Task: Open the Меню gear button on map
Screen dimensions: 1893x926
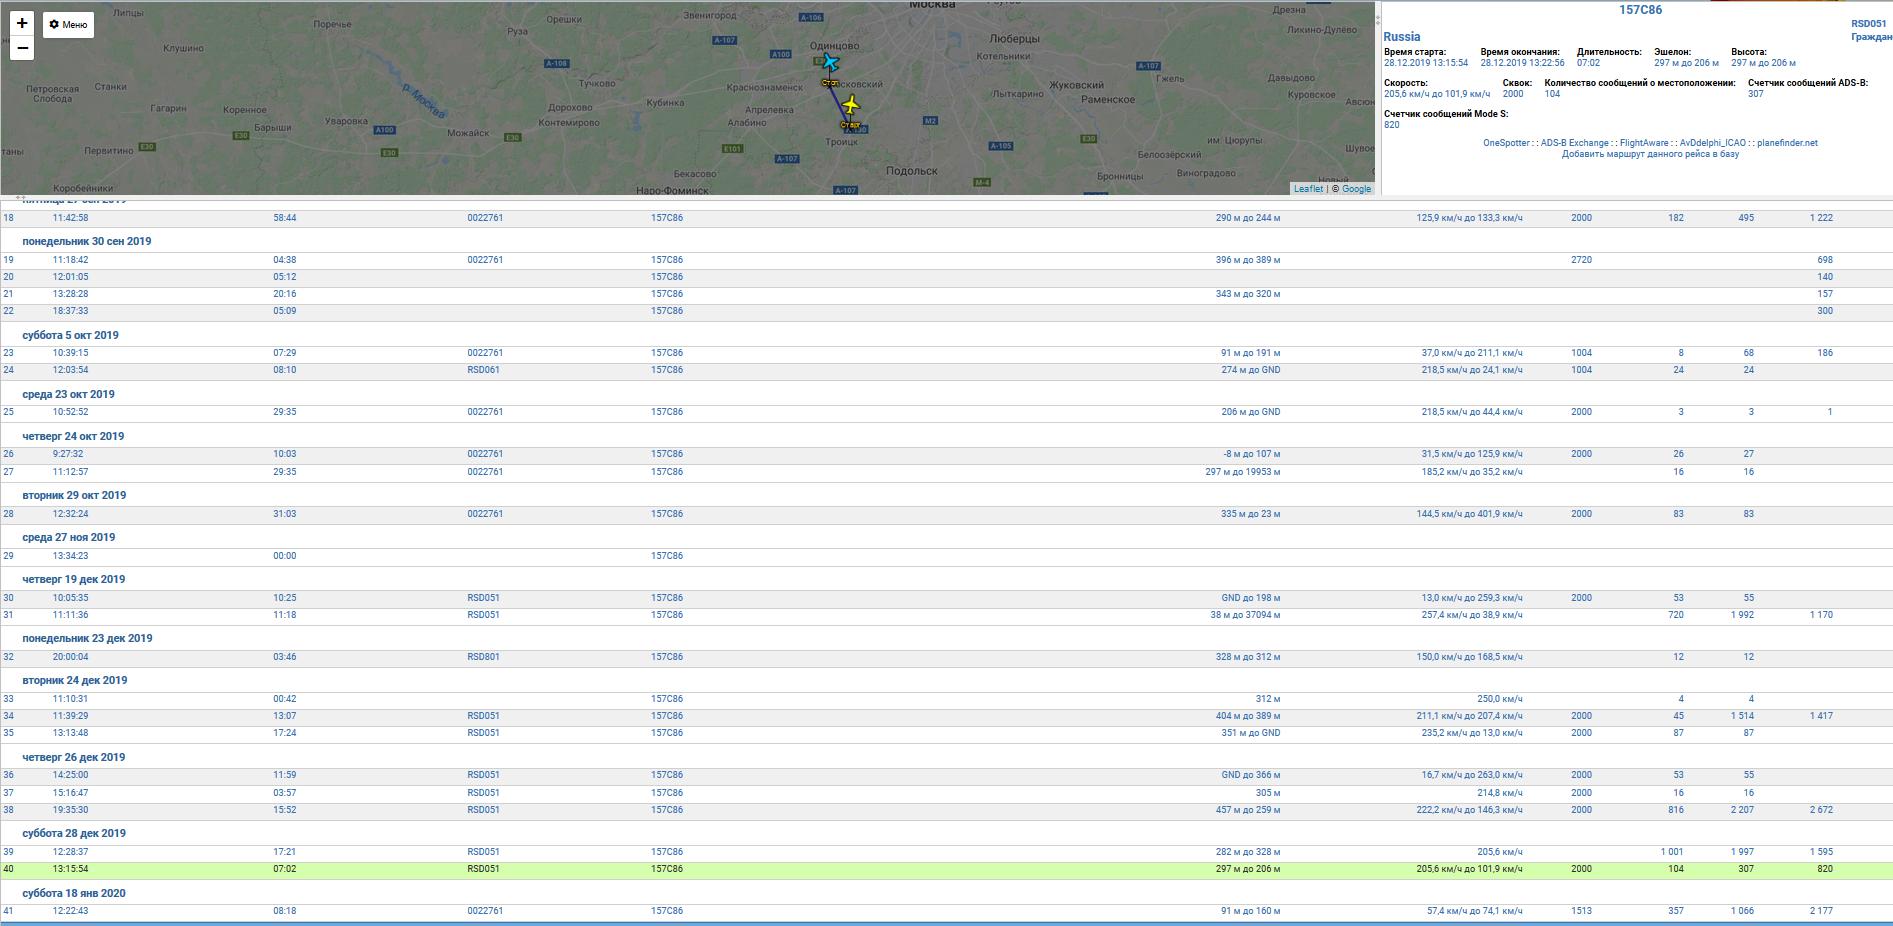Action: click(68, 25)
